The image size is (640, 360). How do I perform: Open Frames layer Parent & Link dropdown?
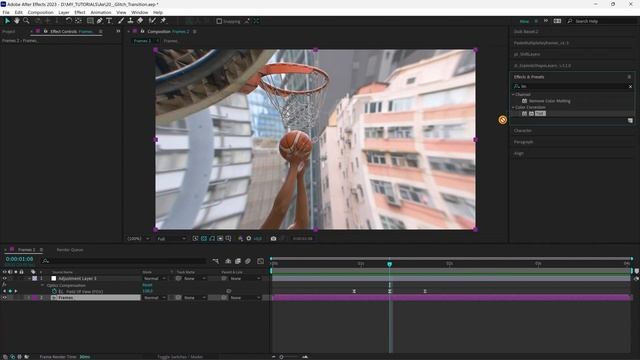[x=245, y=298]
